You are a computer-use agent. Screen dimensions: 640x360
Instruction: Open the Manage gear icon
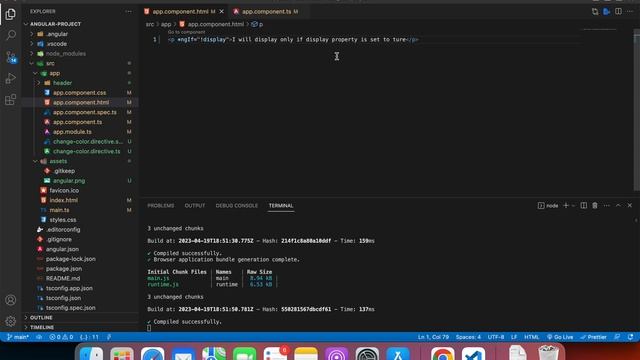[11, 321]
